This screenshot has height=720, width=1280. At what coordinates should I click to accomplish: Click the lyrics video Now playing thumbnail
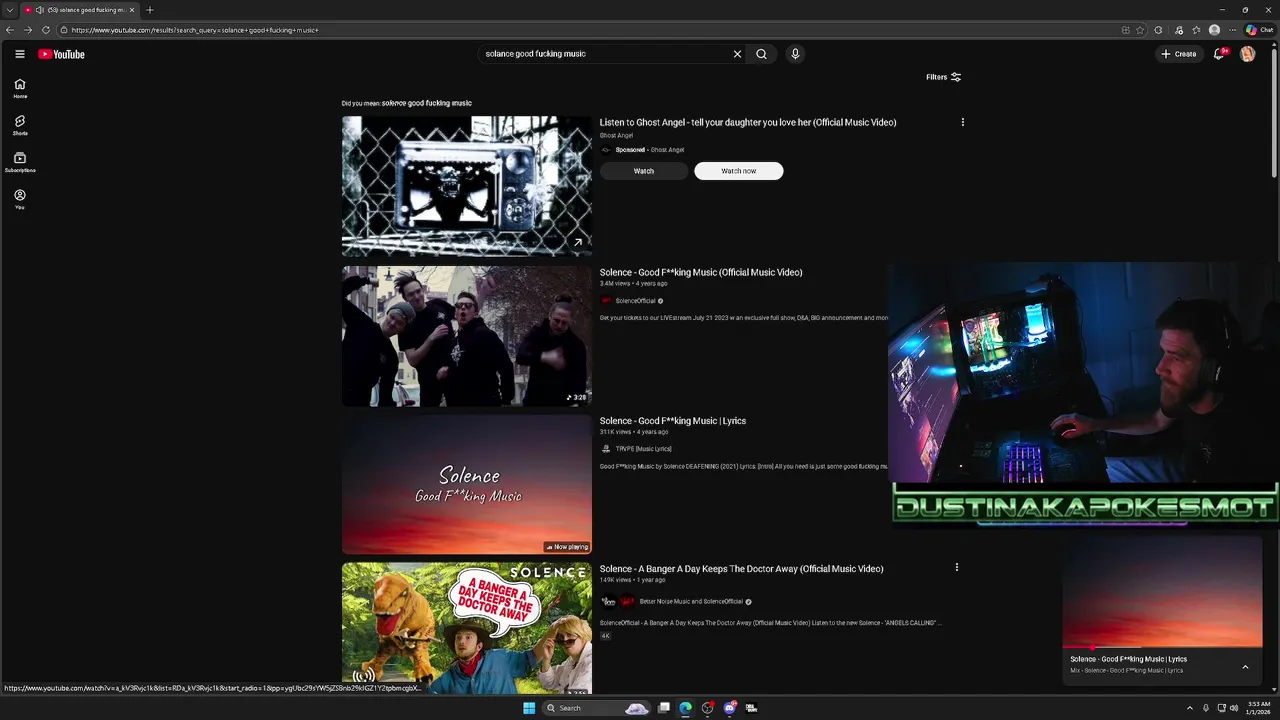467,484
